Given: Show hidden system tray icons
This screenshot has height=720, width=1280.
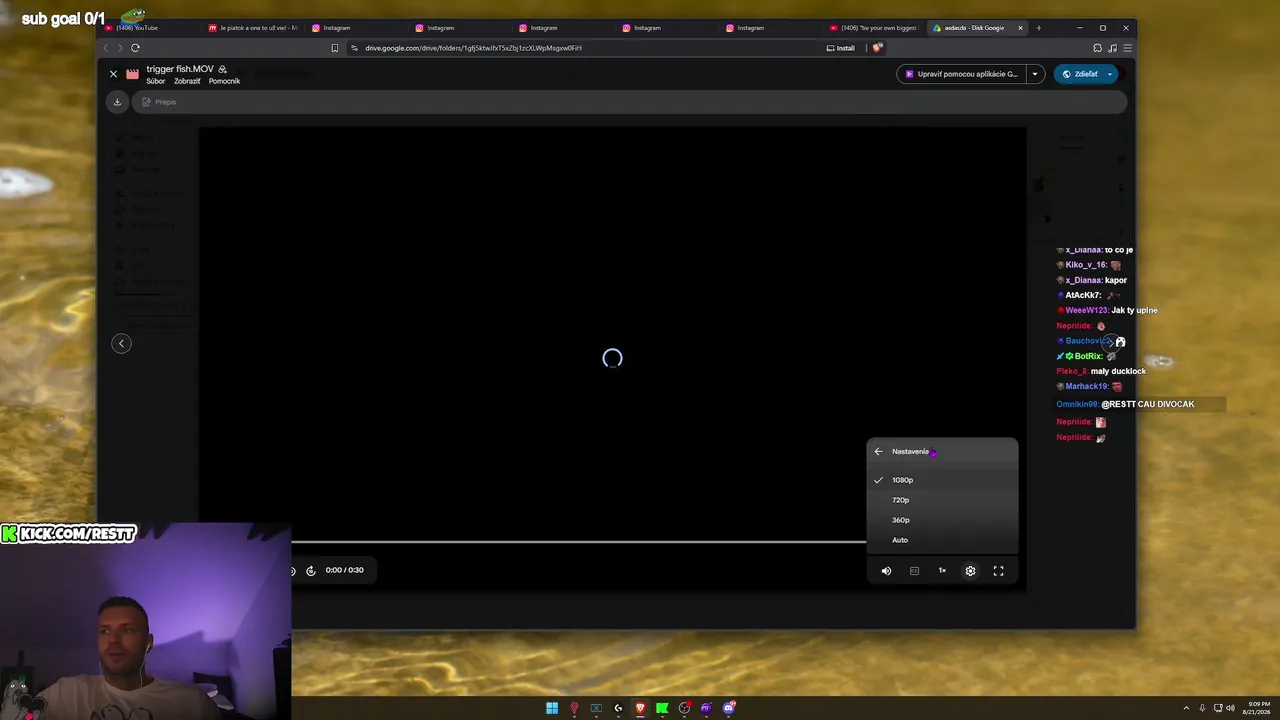Looking at the screenshot, I should tap(1187, 708).
